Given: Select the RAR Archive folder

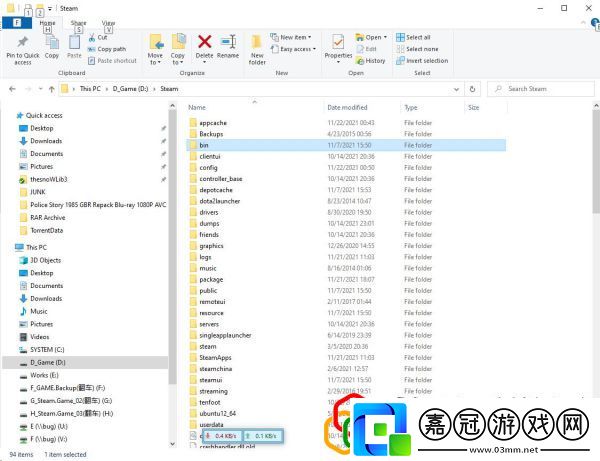Looking at the screenshot, I should [x=47, y=218].
